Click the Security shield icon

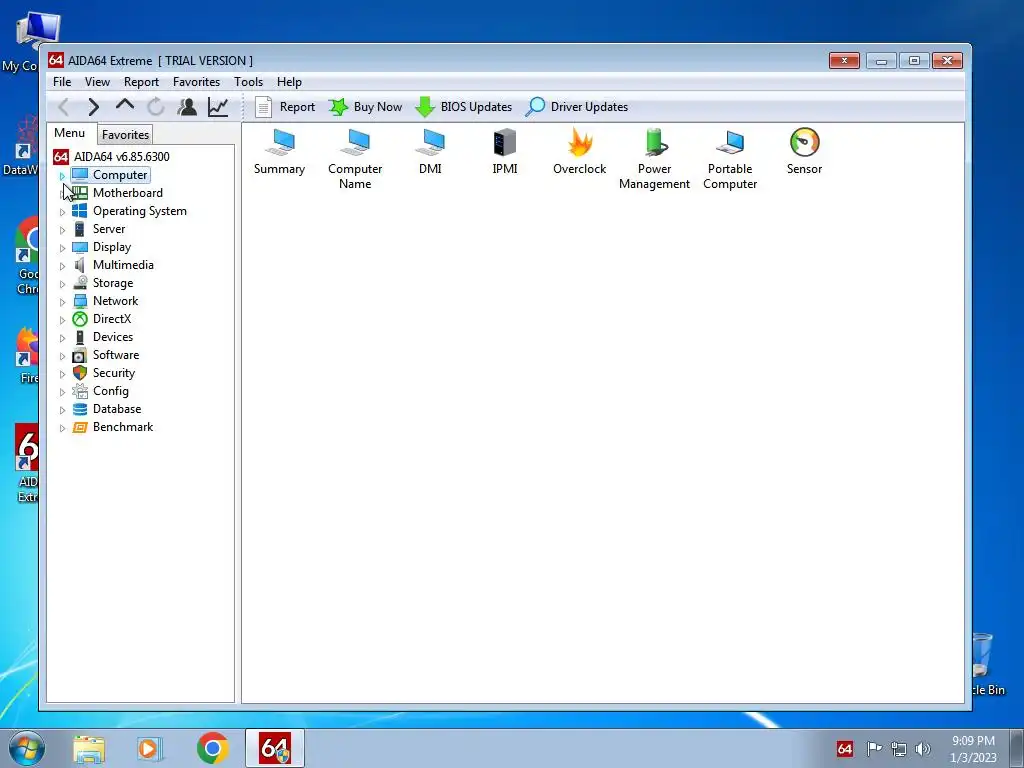pos(80,373)
